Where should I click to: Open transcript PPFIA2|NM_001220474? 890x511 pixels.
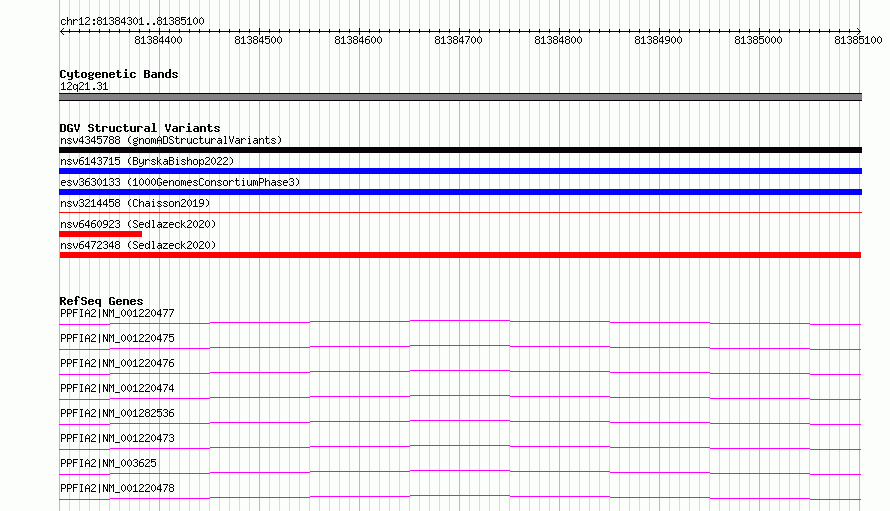[117, 388]
